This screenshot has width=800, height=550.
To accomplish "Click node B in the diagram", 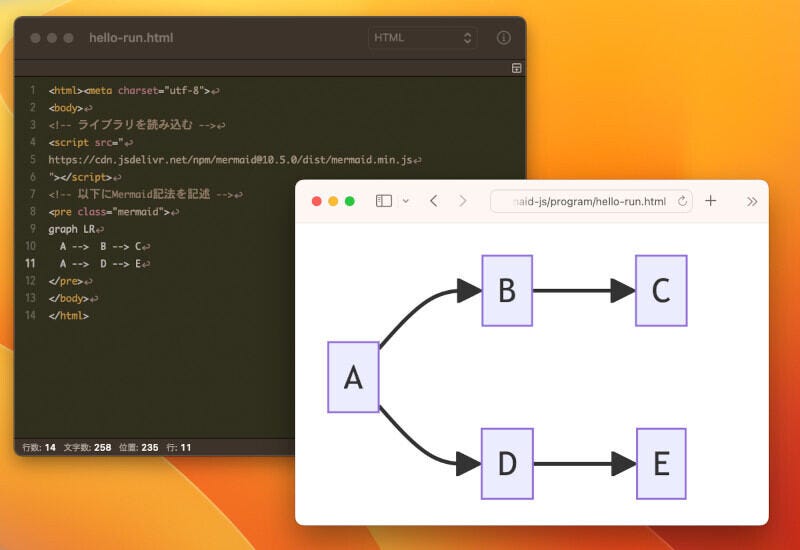I will [x=507, y=291].
